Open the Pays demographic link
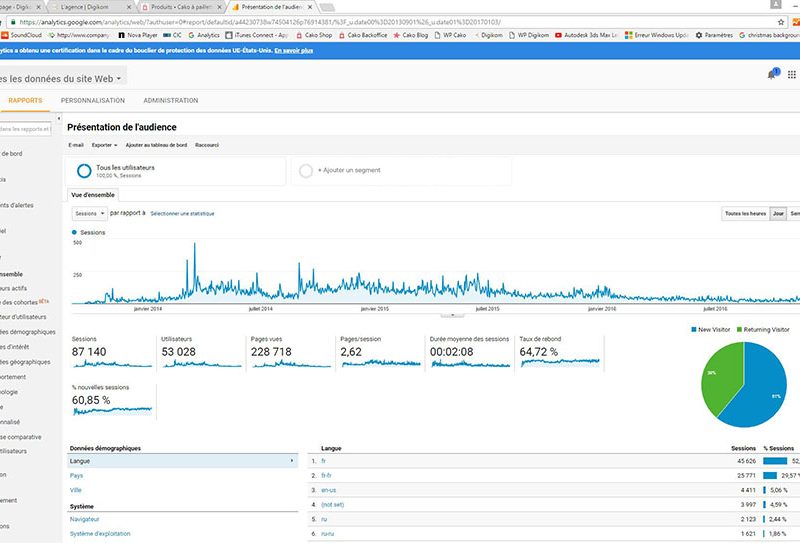The height and width of the screenshot is (543, 800). click(x=76, y=476)
